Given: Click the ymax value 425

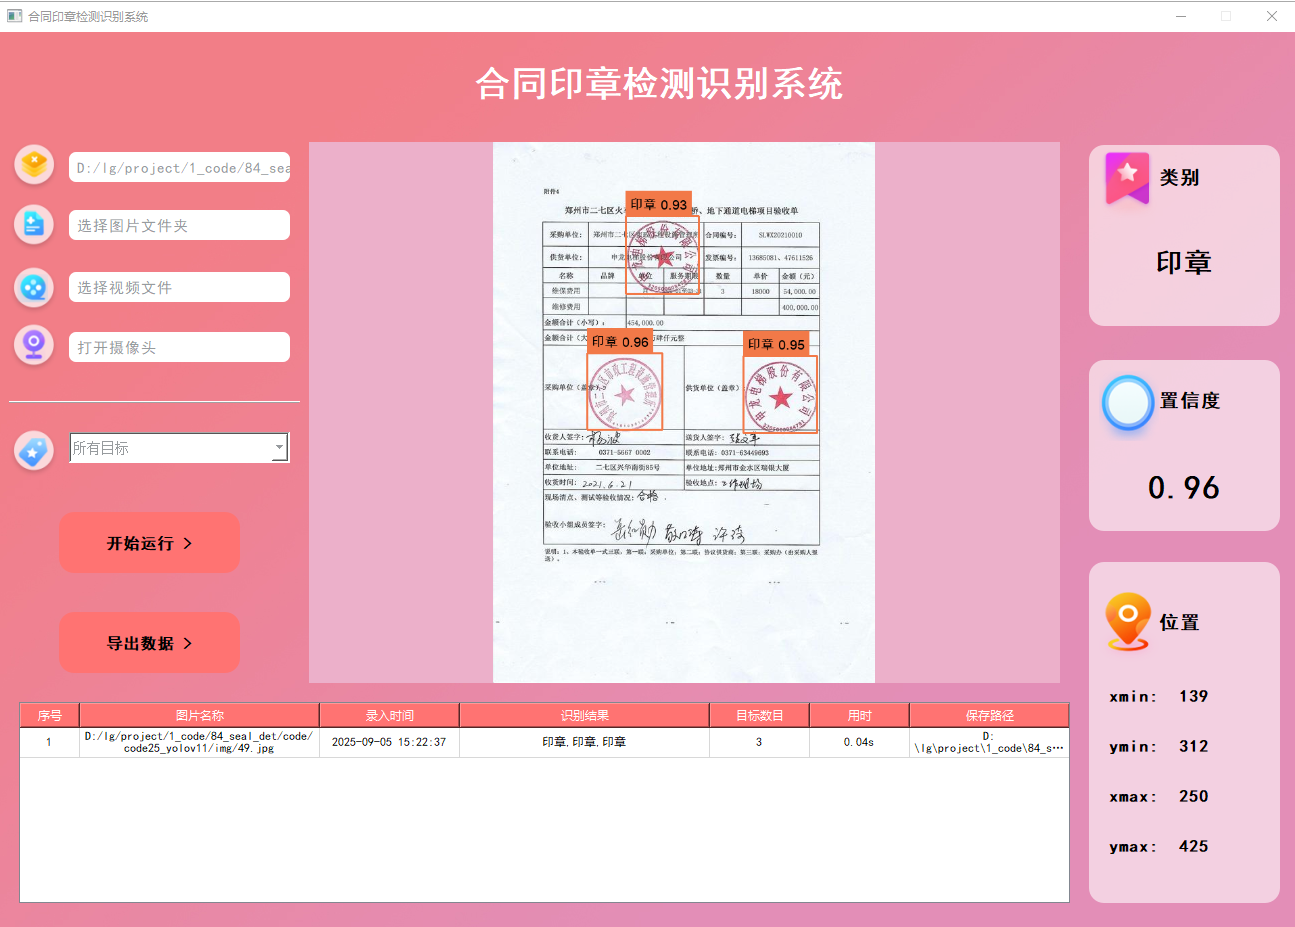Looking at the screenshot, I should tap(1193, 846).
